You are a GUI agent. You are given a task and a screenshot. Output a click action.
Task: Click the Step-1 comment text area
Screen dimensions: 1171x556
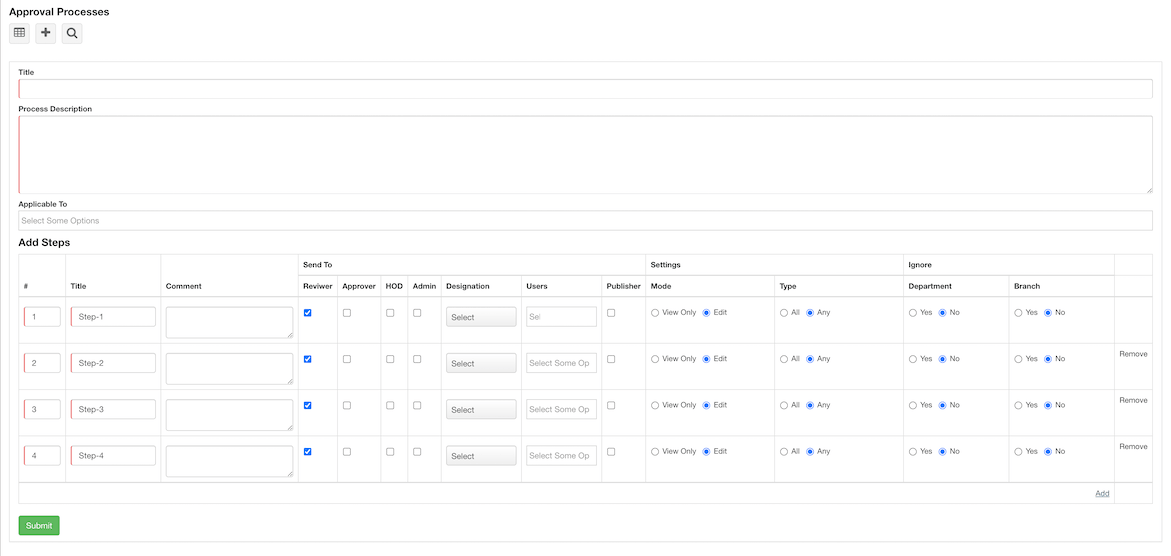tap(229, 322)
